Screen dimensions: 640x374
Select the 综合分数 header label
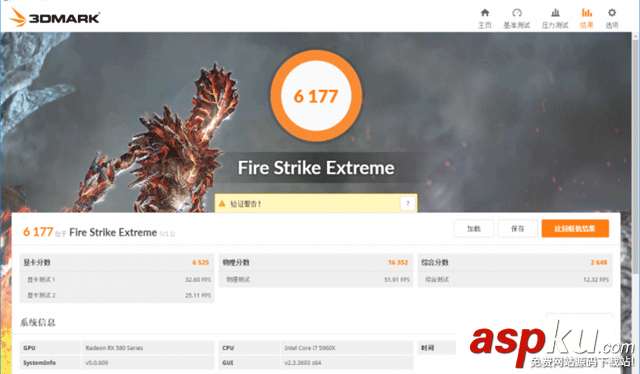point(435,263)
